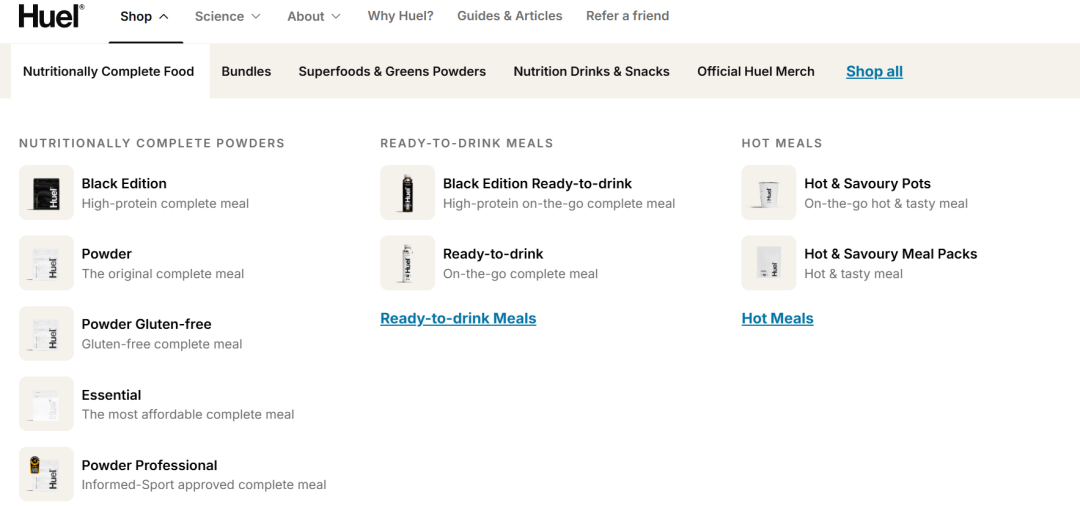Open the Science menu label

(x=219, y=17)
